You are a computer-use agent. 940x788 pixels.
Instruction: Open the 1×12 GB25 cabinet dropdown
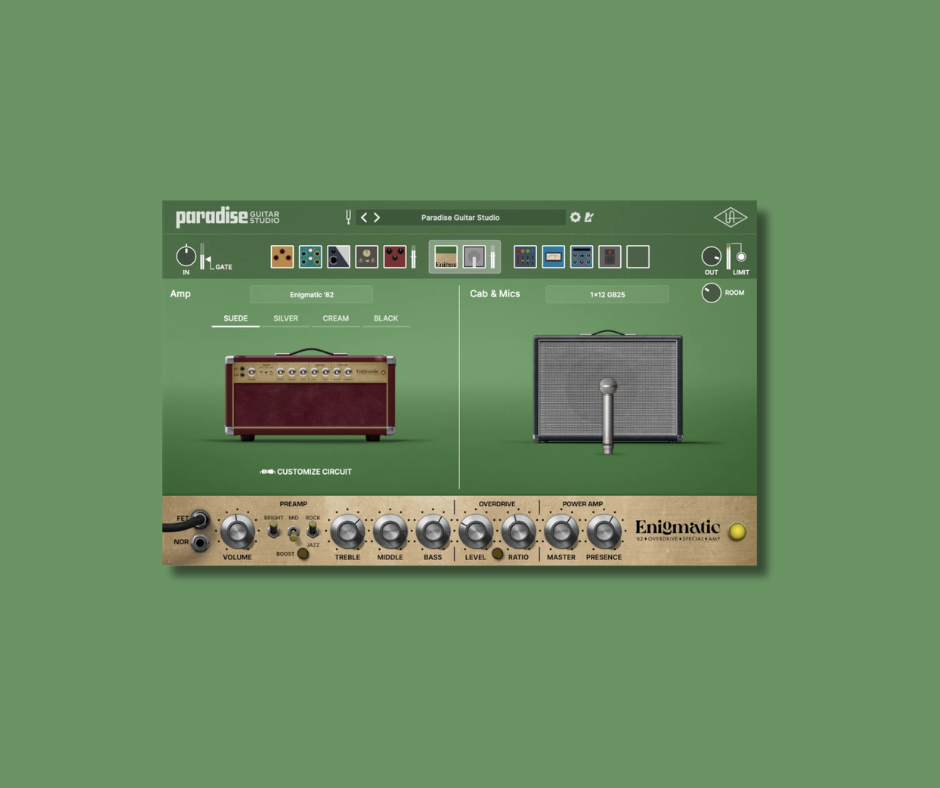607,294
